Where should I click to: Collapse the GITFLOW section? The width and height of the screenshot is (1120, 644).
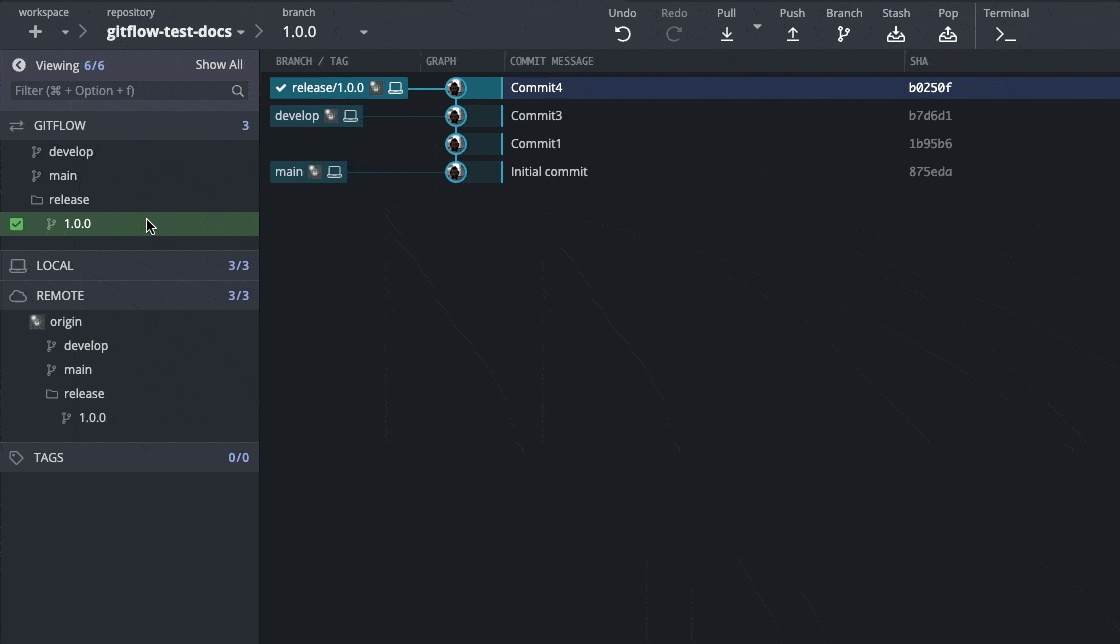[60, 126]
